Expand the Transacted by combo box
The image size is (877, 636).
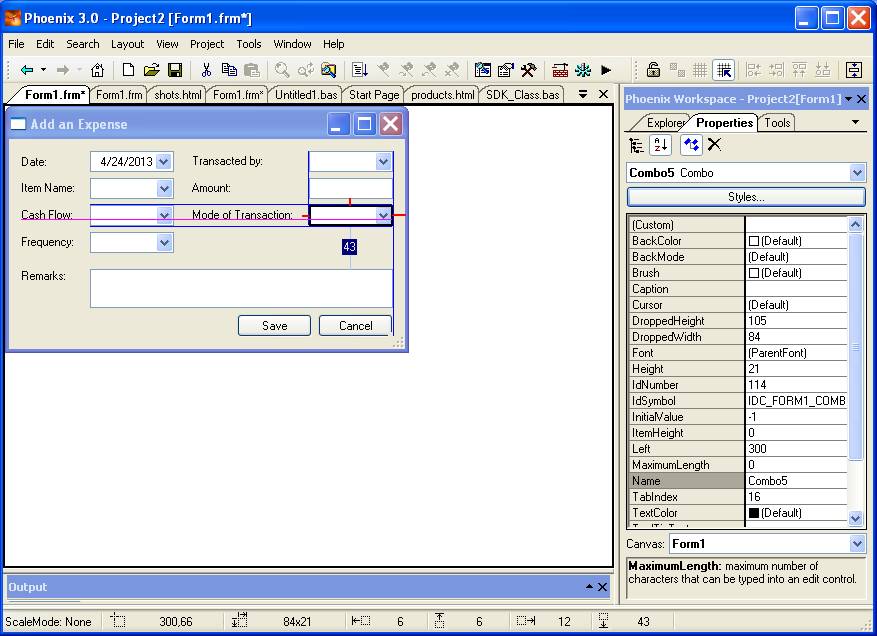[383, 162]
